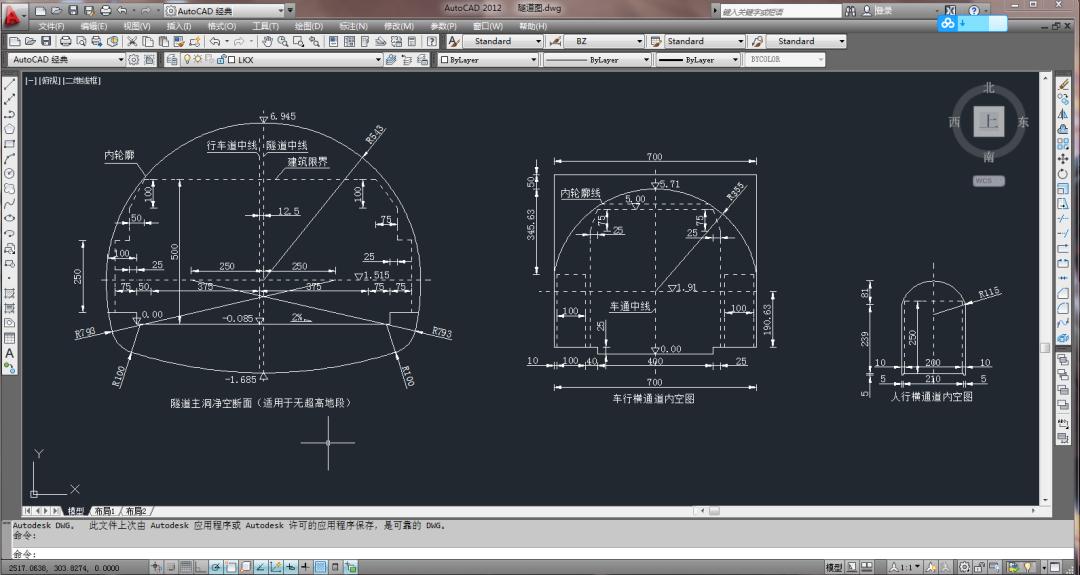The height and width of the screenshot is (575, 1080).
Task: Click the red AutoCAD application menu button
Action: [x=12, y=14]
